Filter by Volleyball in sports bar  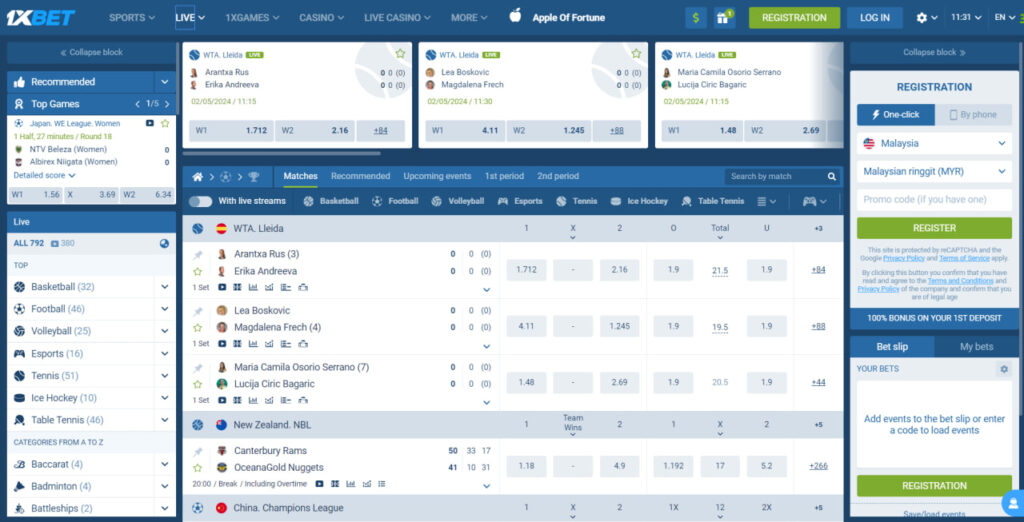tap(458, 201)
